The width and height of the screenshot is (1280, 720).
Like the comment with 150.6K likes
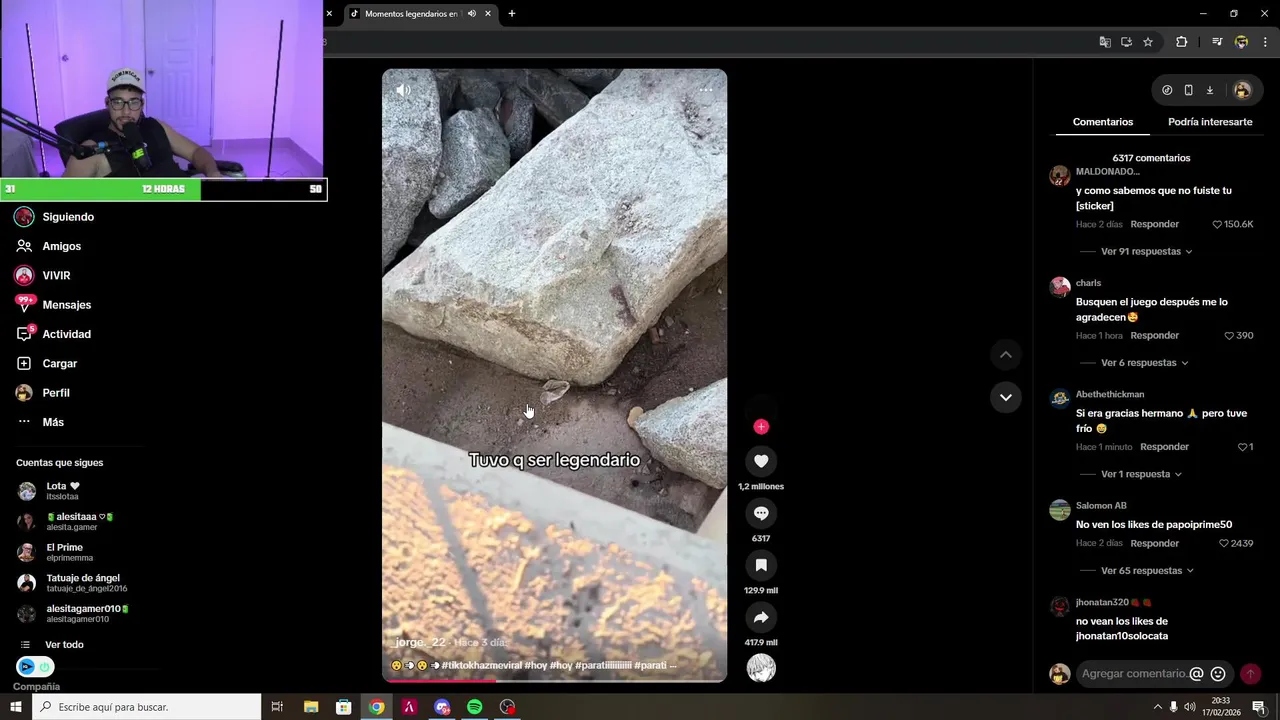1217,225
